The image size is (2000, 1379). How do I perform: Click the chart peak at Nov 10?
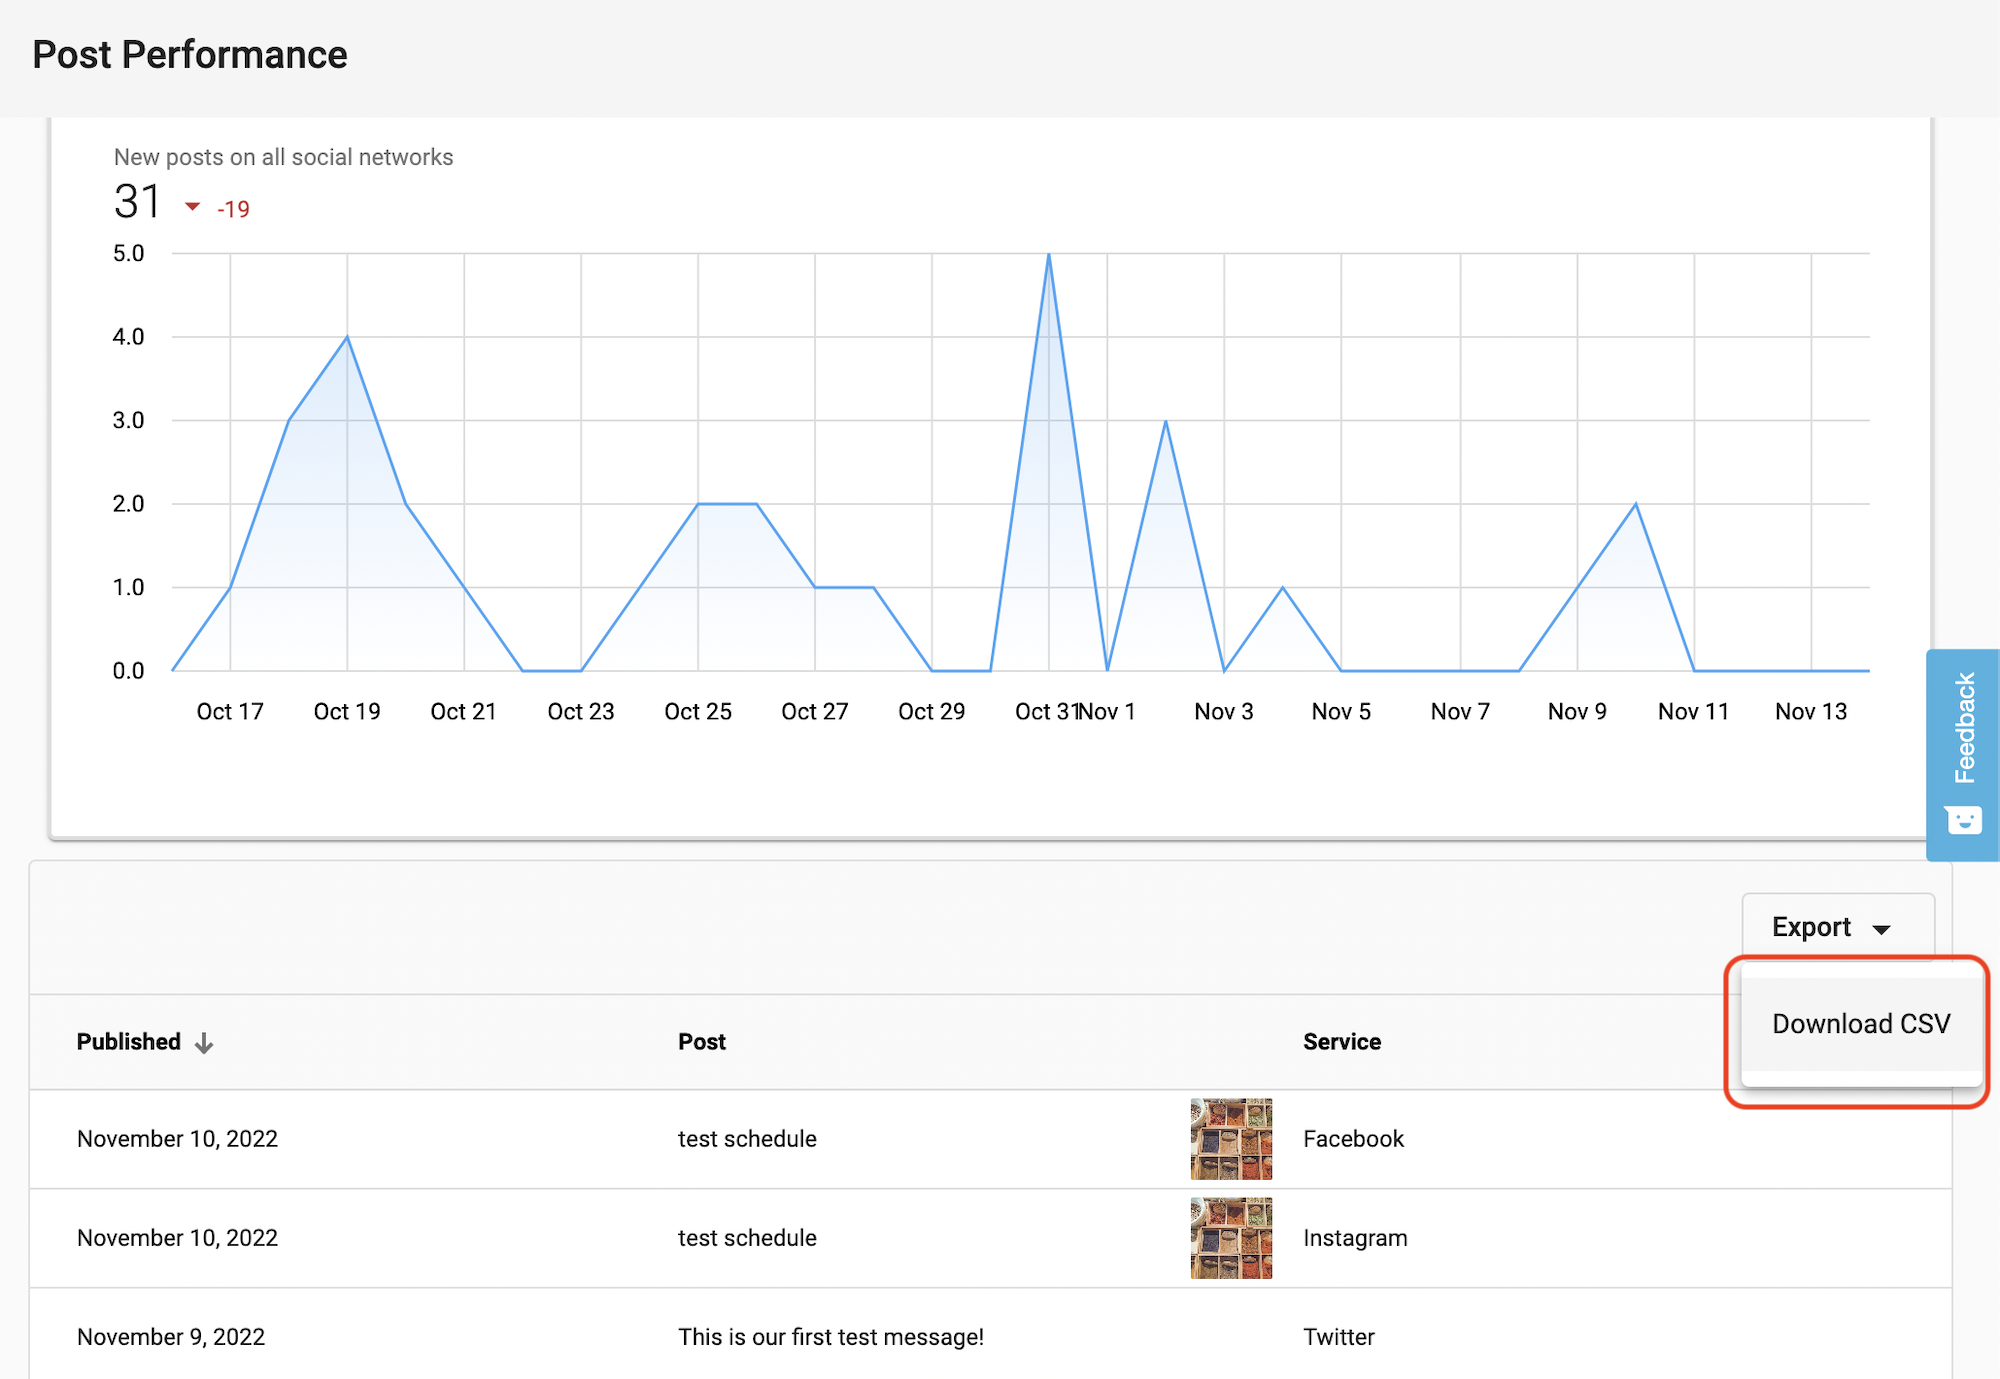coord(1636,504)
